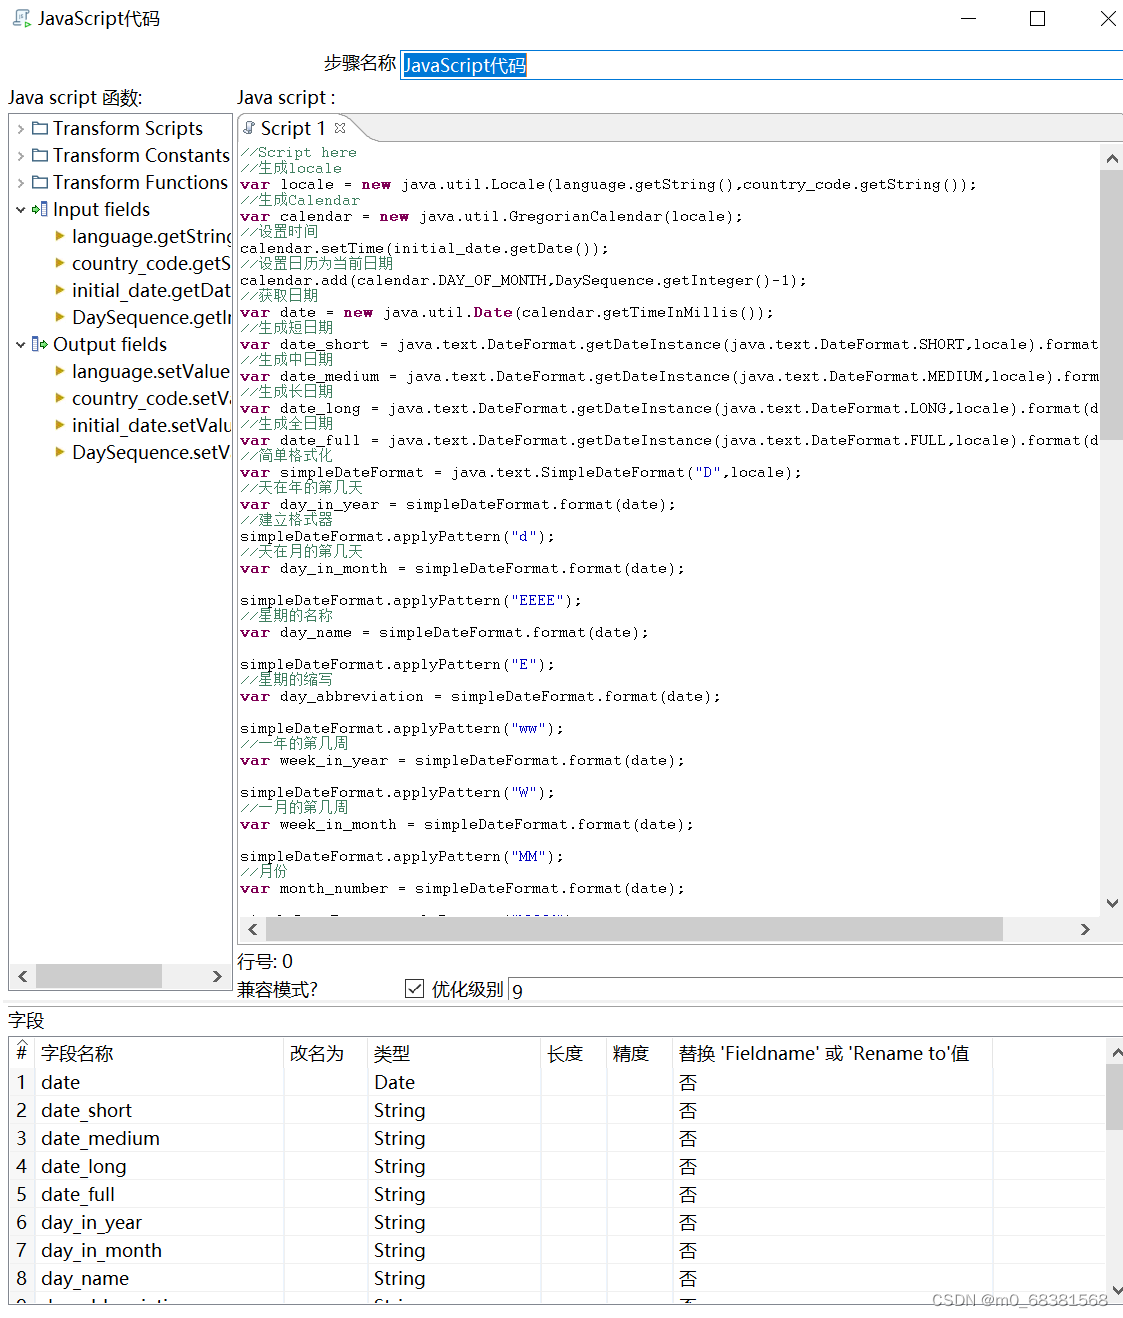
Task: Click the Script 1 tab script icon
Action: [x=249, y=128]
